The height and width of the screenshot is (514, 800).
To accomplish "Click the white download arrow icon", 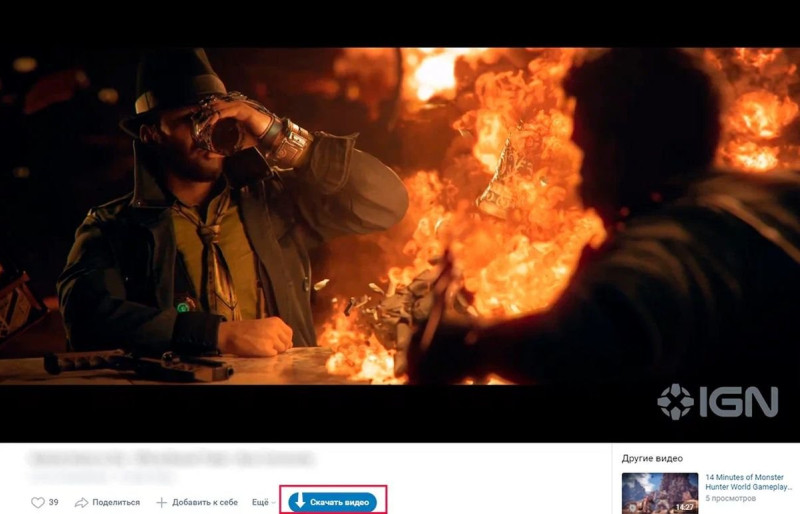I will pyautogui.click(x=300, y=501).
